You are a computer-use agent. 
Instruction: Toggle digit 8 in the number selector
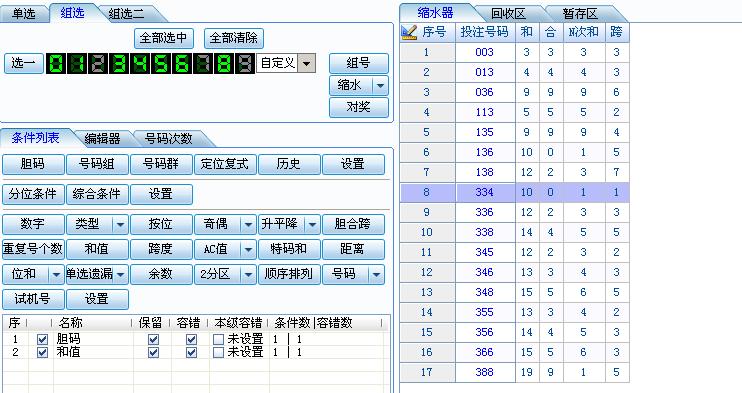(x=224, y=63)
